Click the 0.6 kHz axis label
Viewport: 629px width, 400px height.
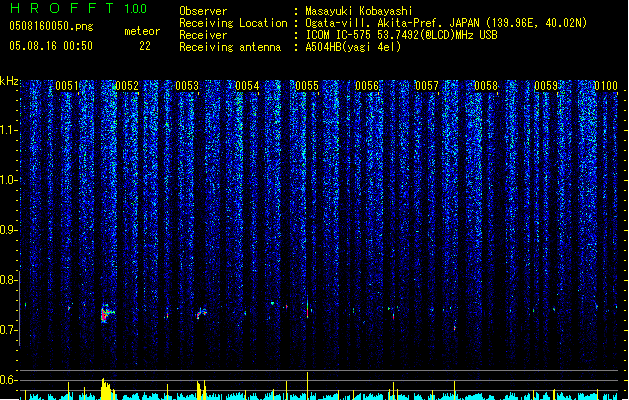tap(8, 380)
